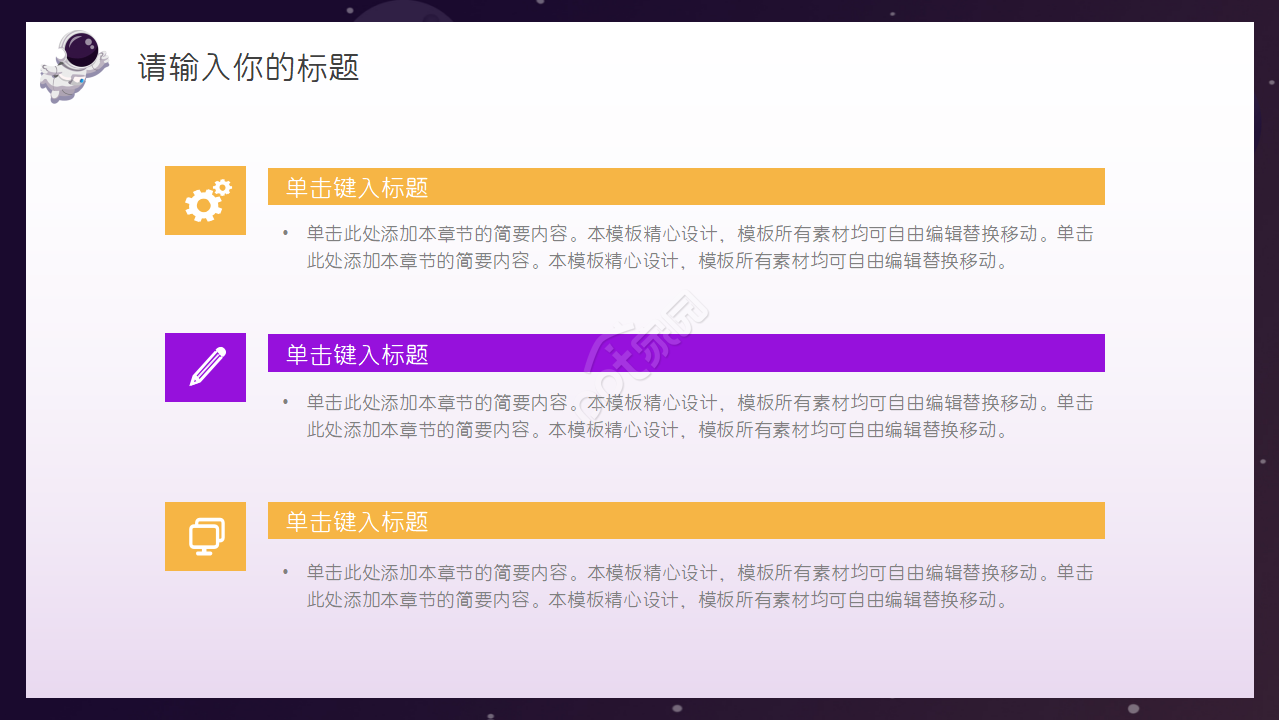The height and width of the screenshot is (720, 1280).
Task: Click 单击键入标题 text in the top orange bar
Action: pyautogui.click(x=357, y=187)
